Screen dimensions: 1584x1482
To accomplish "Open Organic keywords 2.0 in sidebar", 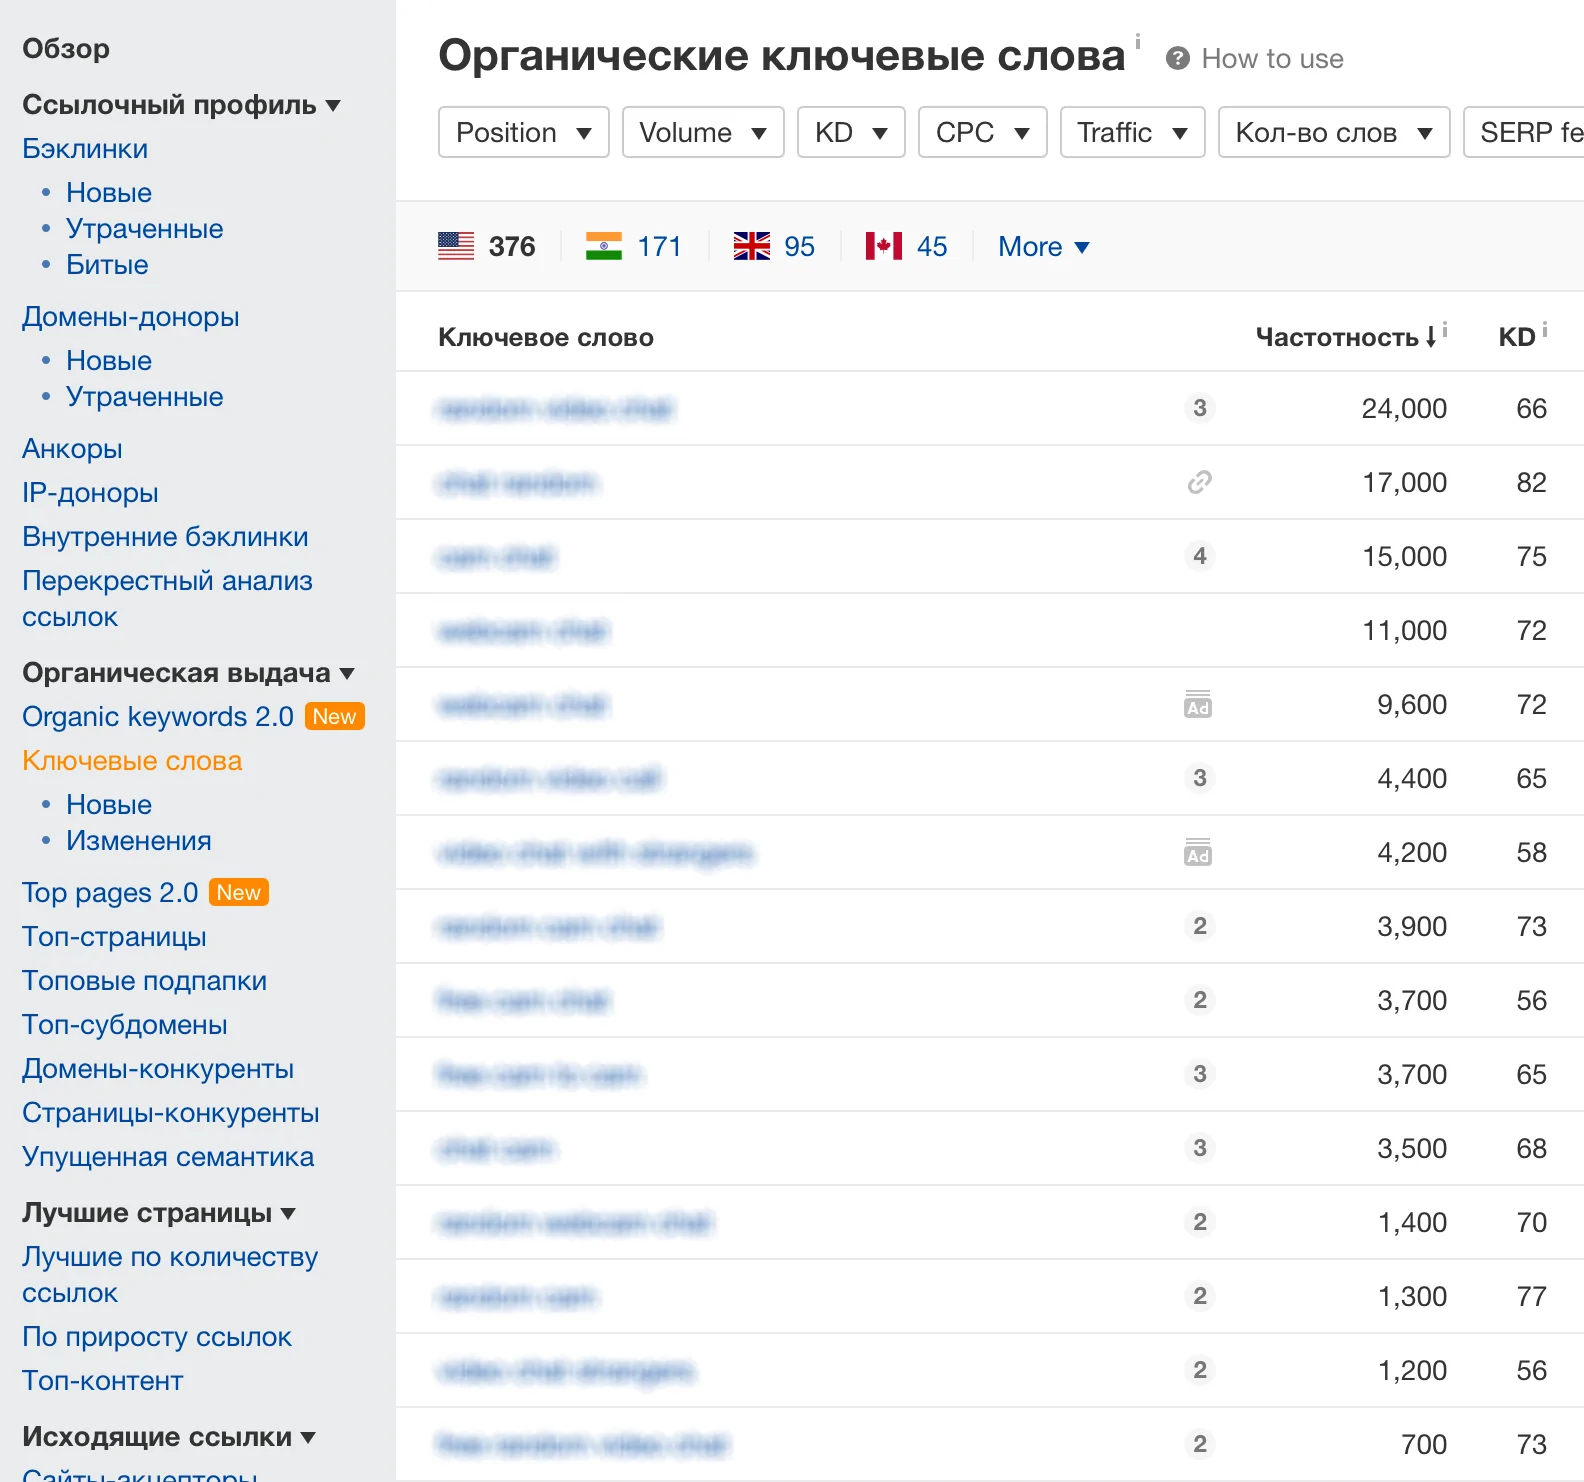I will pyautogui.click(x=158, y=717).
